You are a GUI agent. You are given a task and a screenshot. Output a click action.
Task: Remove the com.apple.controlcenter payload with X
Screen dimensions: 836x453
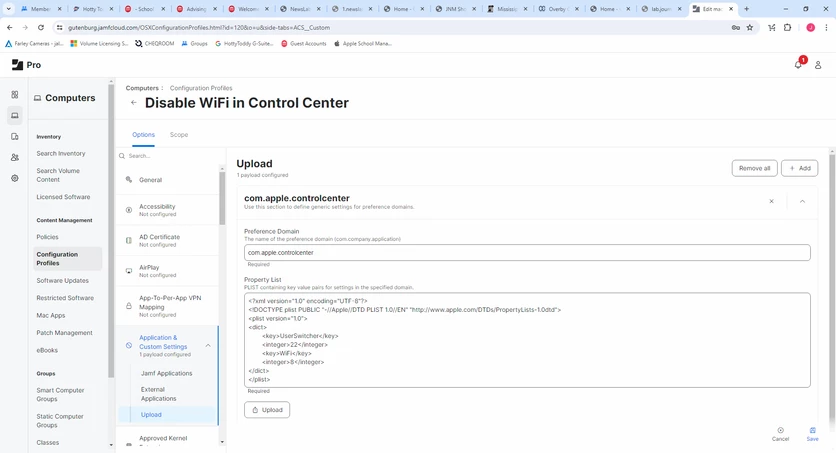(771, 201)
